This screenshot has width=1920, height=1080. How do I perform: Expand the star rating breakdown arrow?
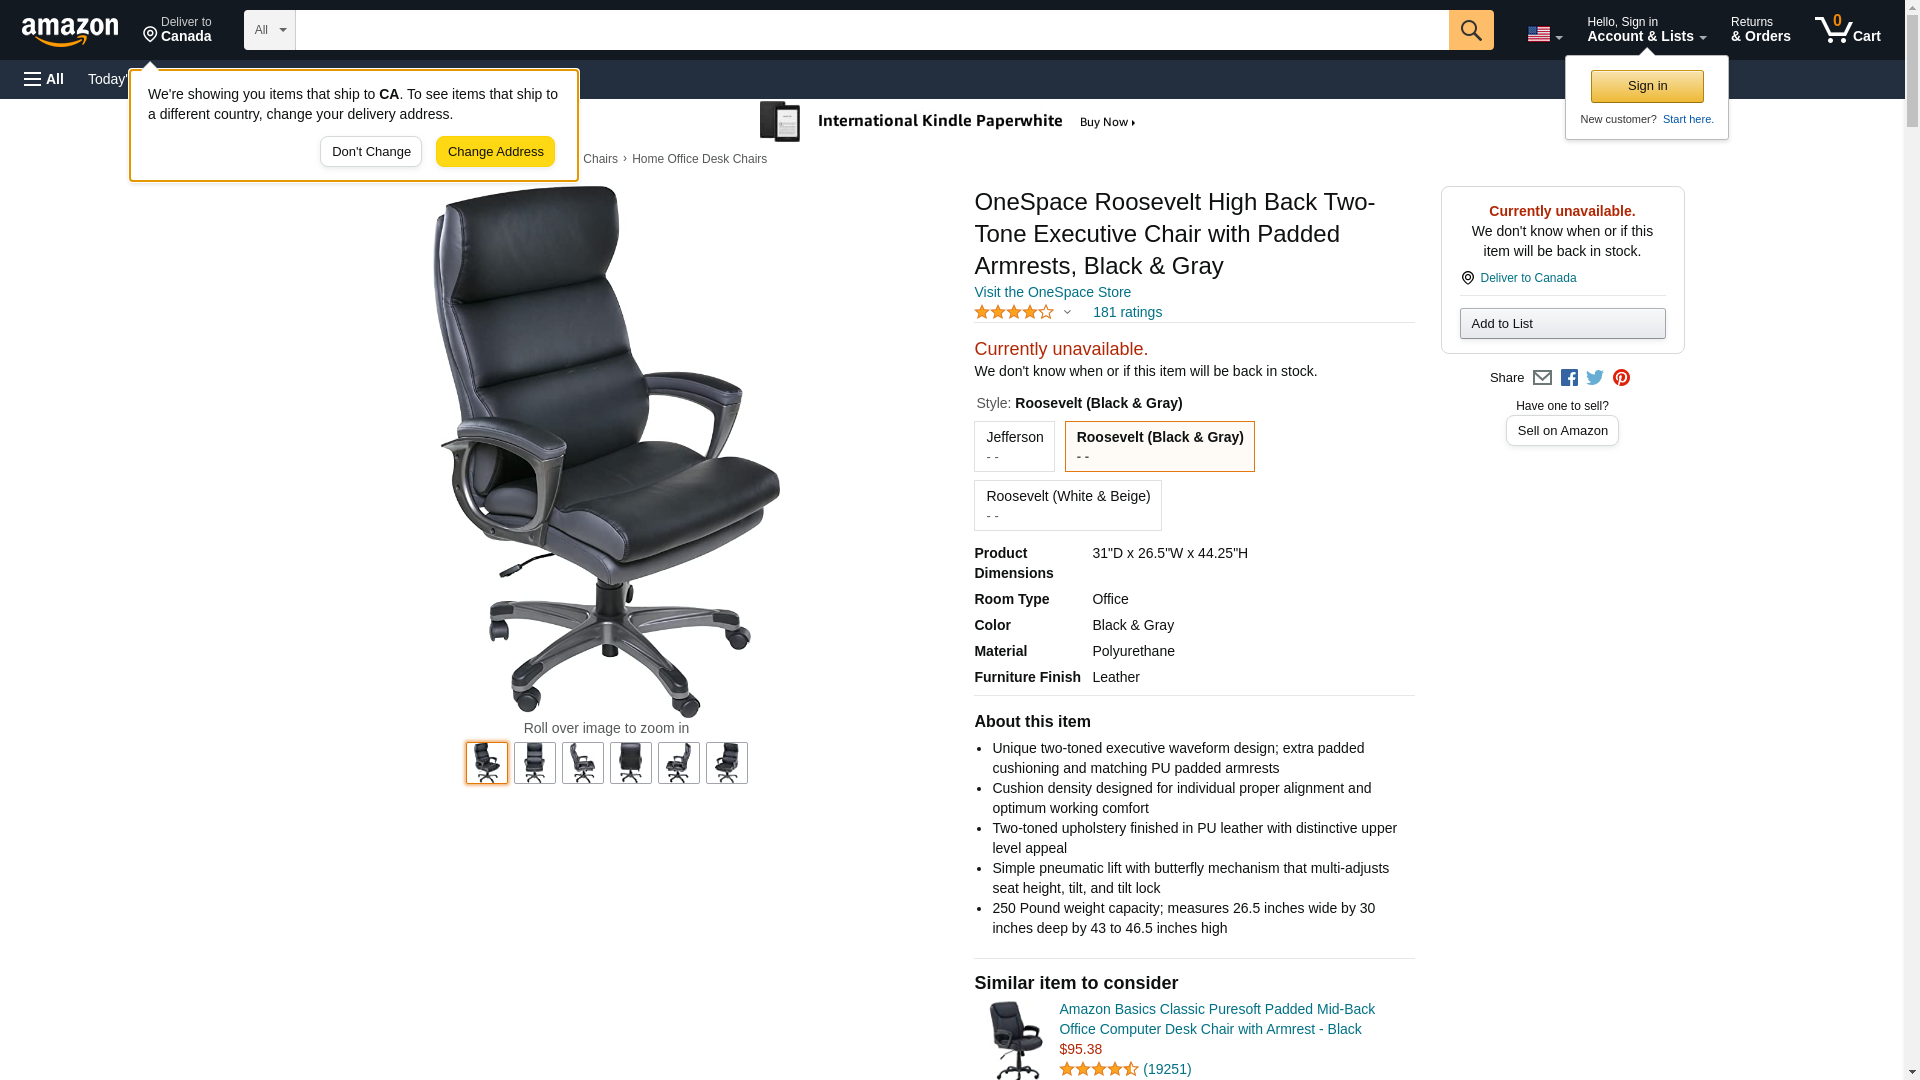(x=1067, y=313)
